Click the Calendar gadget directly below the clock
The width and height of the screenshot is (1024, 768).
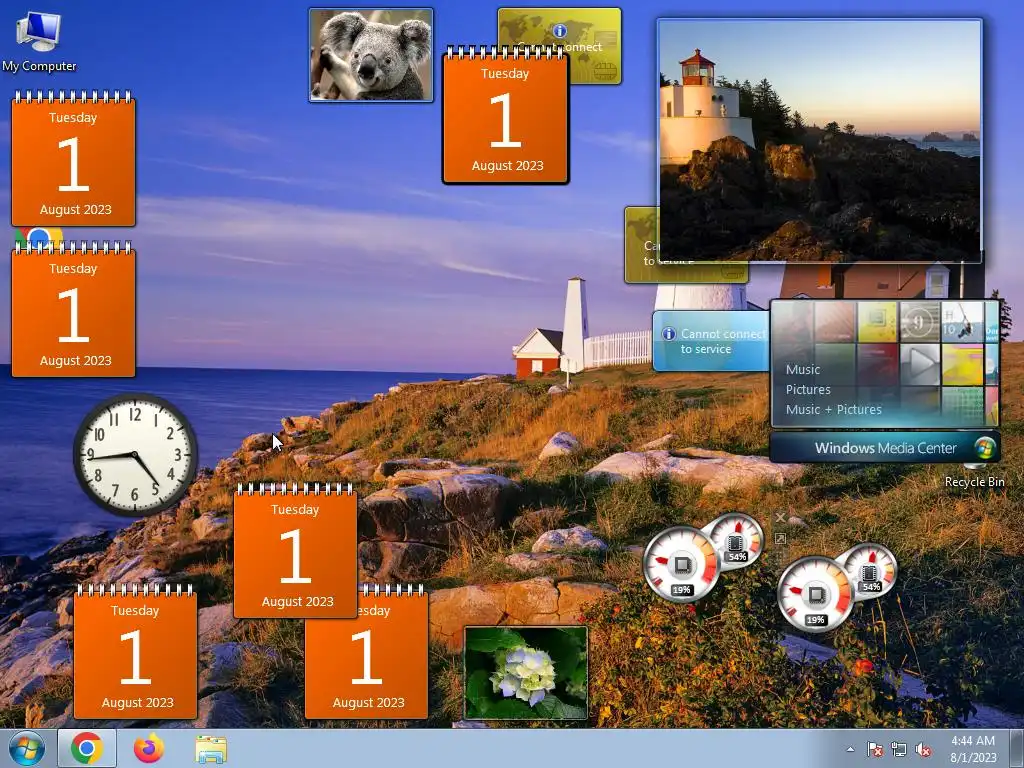click(135, 652)
